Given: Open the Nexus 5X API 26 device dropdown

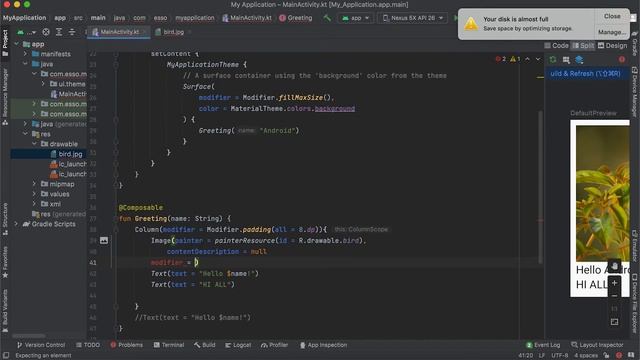Looking at the screenshot, I should tap(413, 18).
